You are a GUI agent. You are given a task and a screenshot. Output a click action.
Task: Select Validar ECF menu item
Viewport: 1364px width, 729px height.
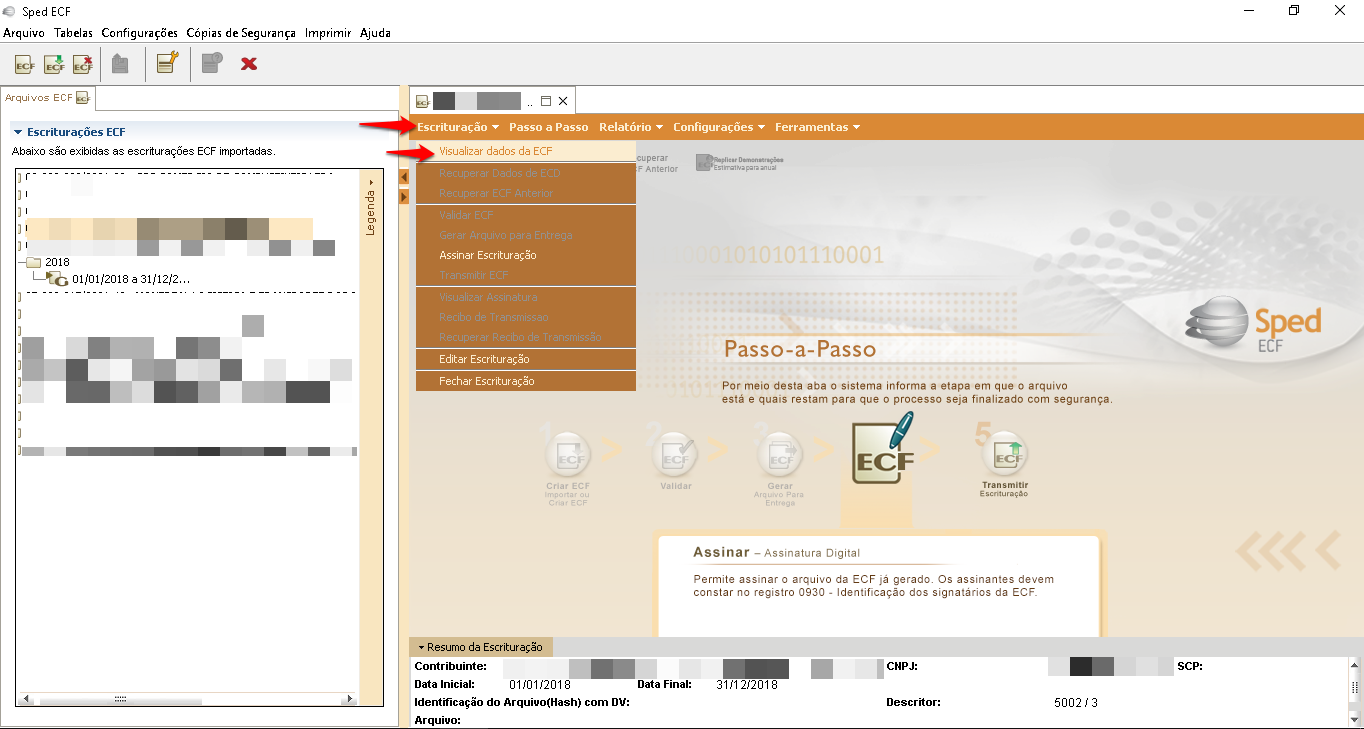(x=526, y=215)
